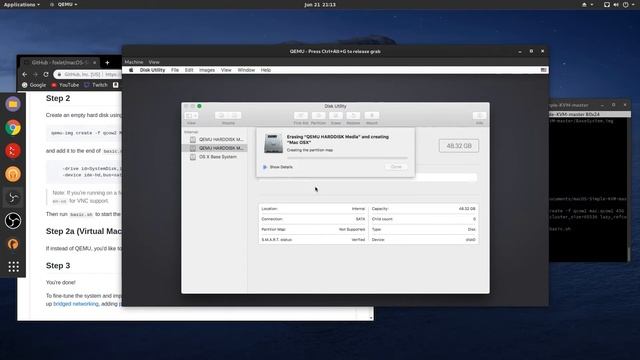
Task: Click the erase progress bar
Action: [347, 157]
